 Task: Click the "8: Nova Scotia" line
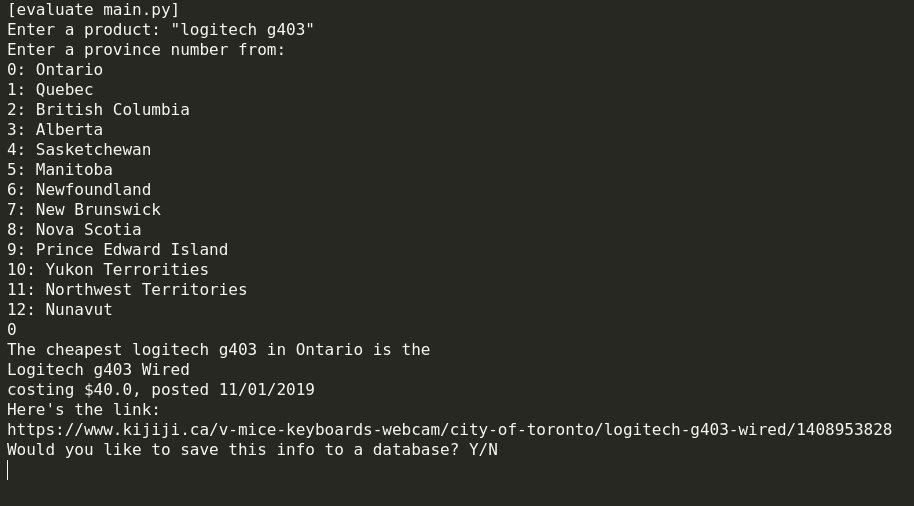74,230
